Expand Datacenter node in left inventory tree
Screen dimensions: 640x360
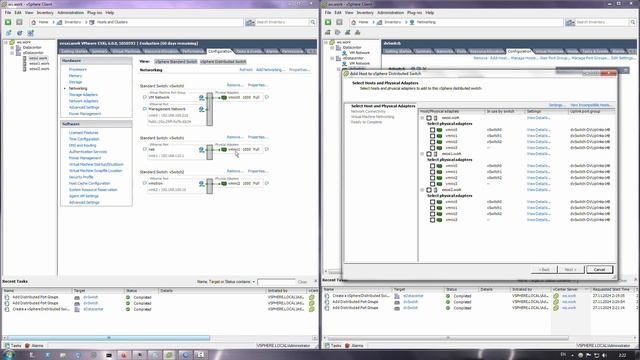pos(12,47)
